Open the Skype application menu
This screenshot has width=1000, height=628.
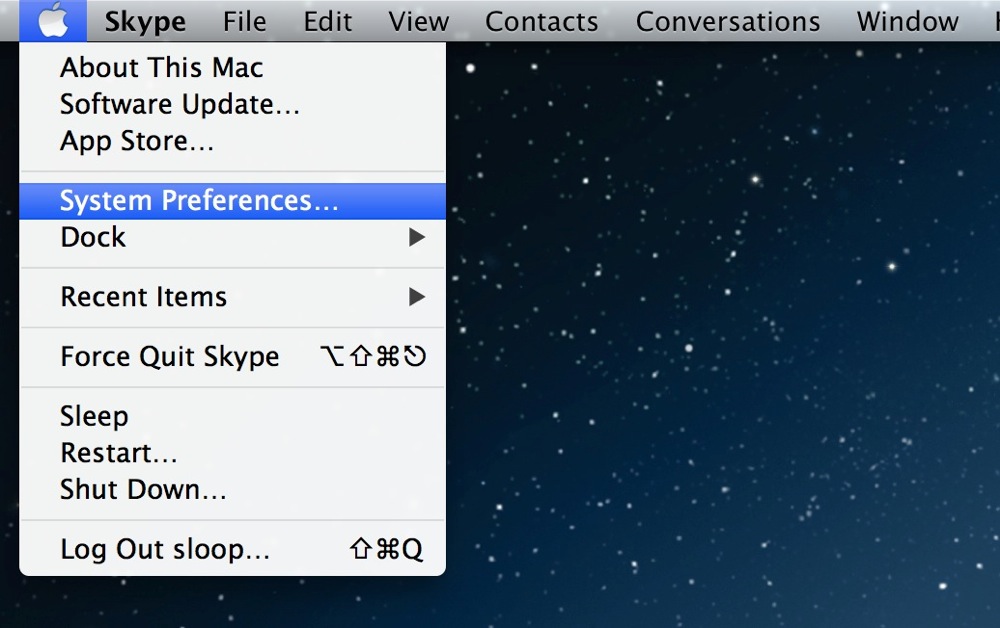click(145, 22)
